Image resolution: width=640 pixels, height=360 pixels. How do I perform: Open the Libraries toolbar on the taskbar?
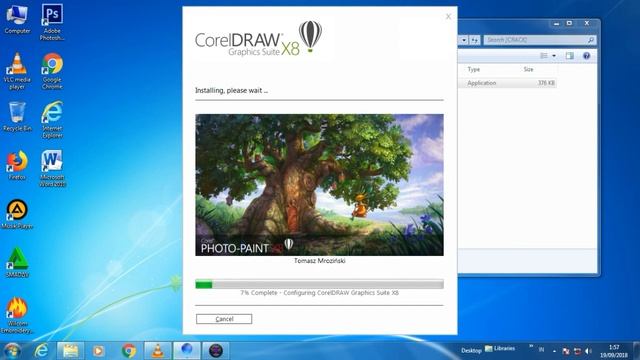tap(500, 349)
